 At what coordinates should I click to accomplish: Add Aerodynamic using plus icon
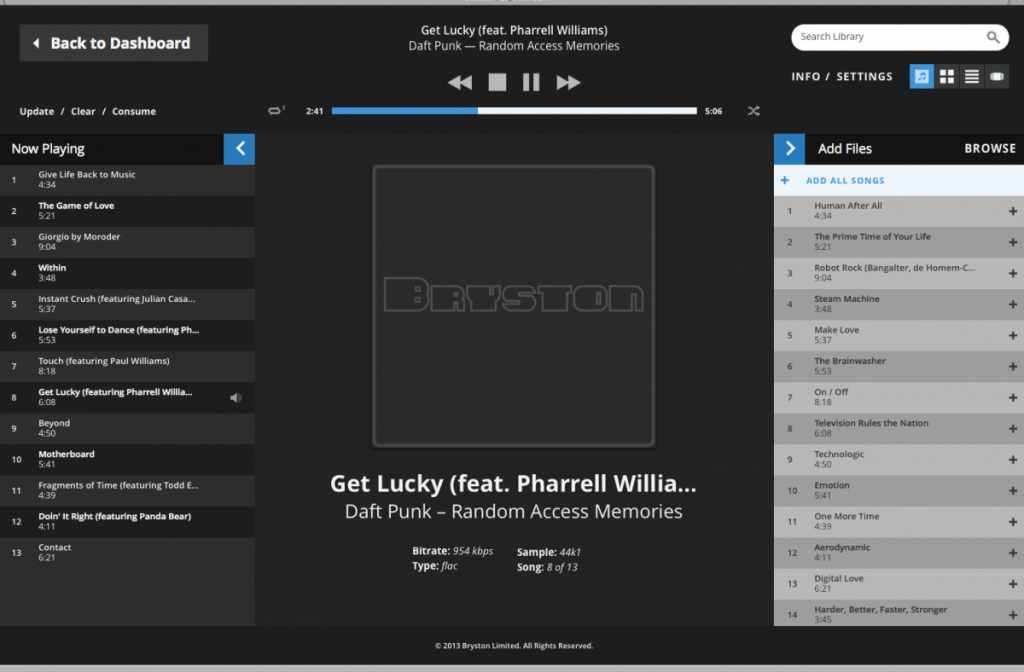1012,553
